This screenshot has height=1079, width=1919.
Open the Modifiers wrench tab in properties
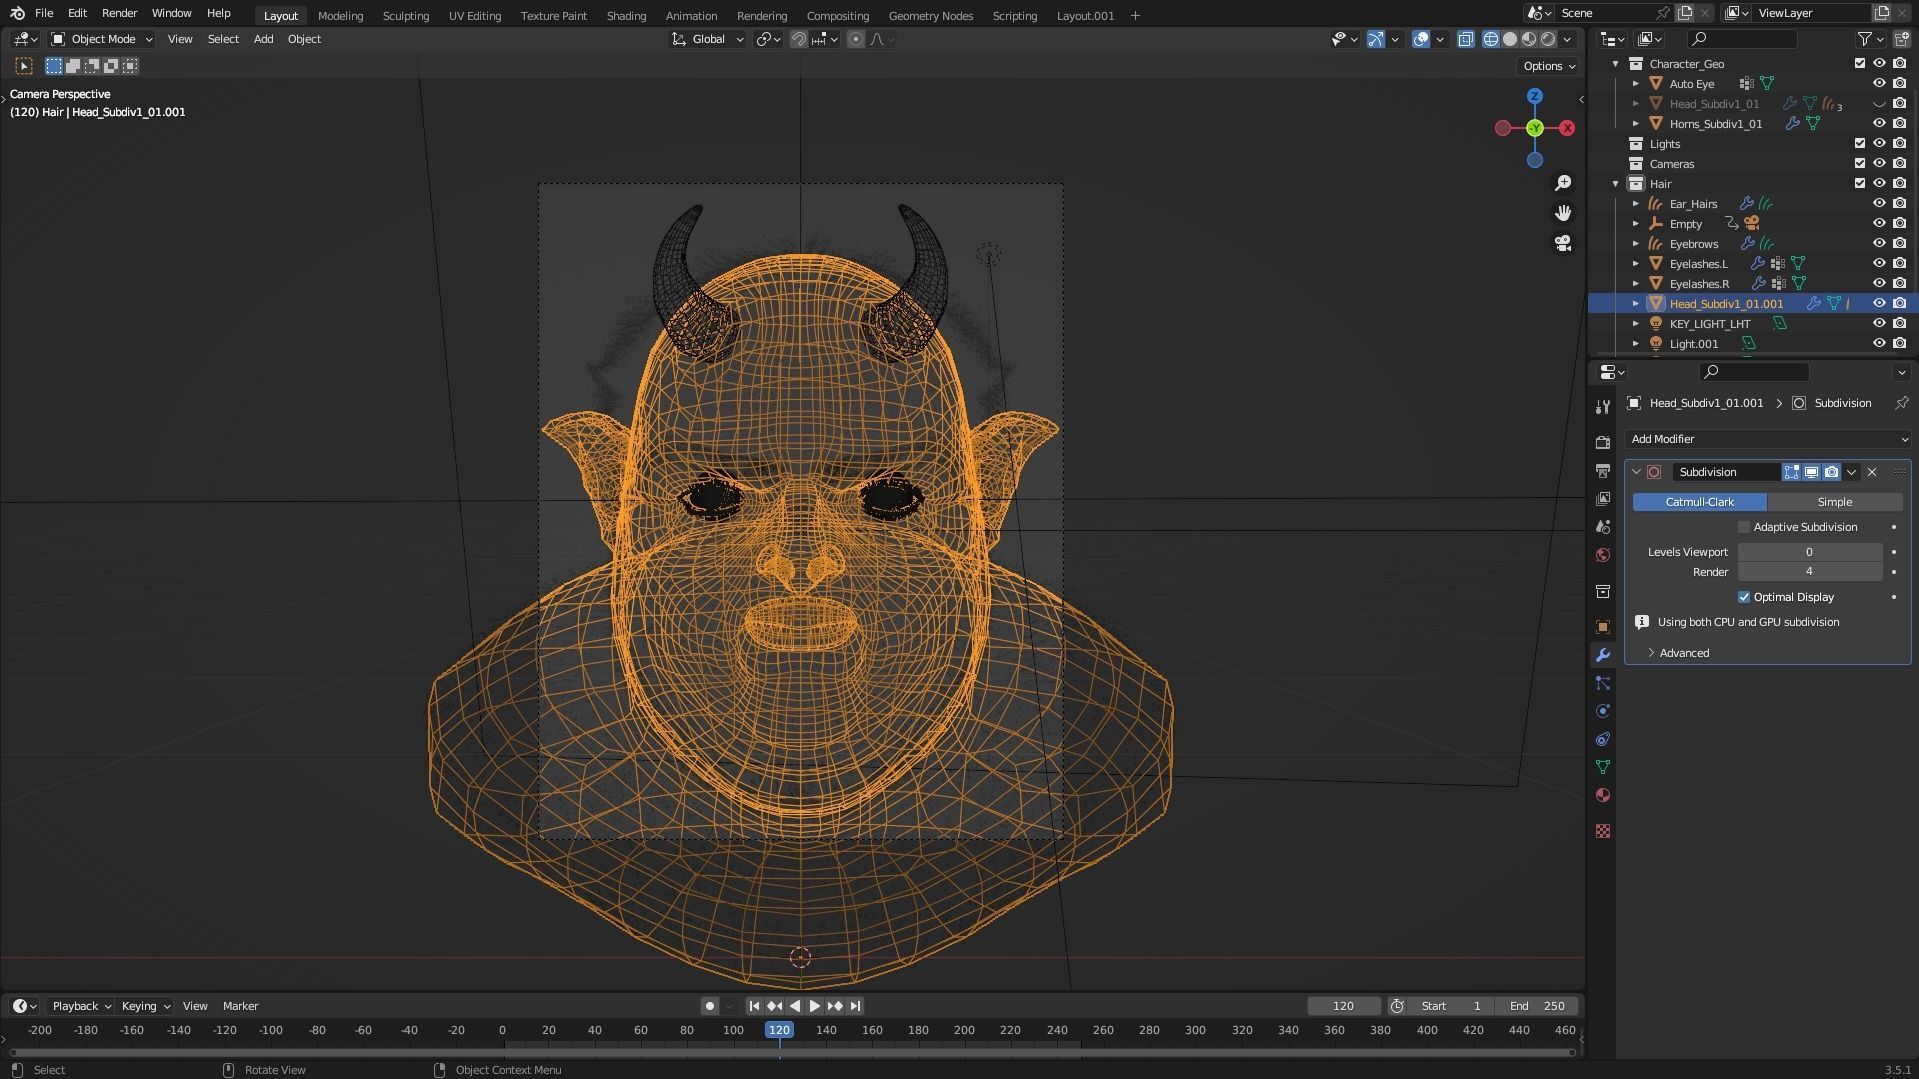pyautogui.click(x=1603, y=655)
